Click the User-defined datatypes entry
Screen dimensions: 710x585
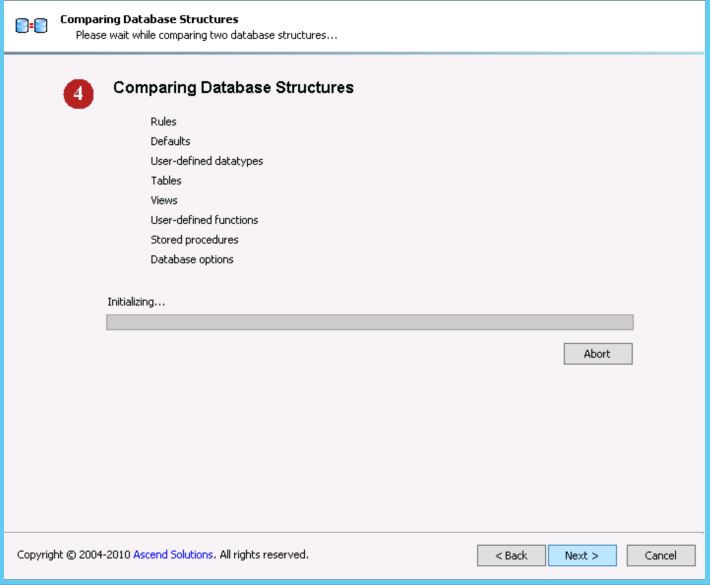tap(206, 161)
